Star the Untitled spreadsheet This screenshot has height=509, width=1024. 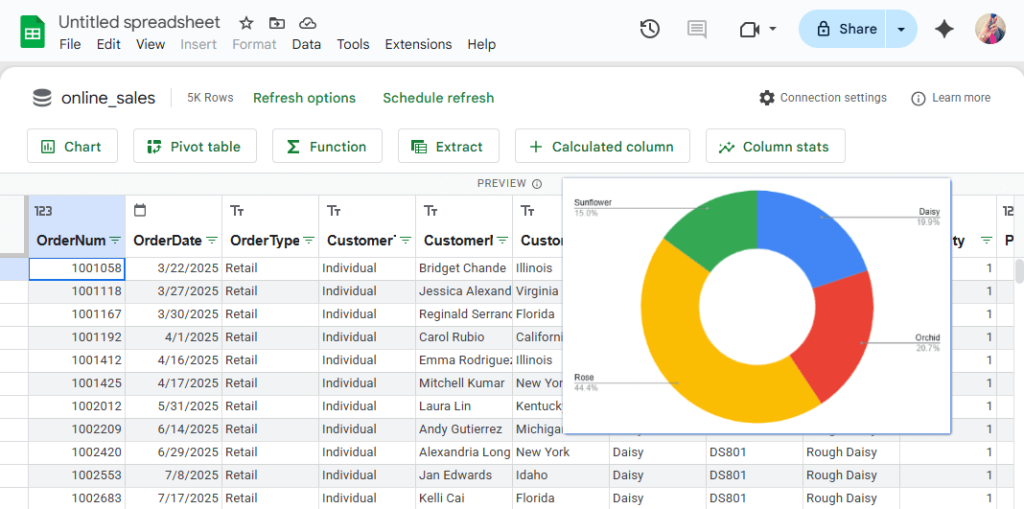pos(245,22)
